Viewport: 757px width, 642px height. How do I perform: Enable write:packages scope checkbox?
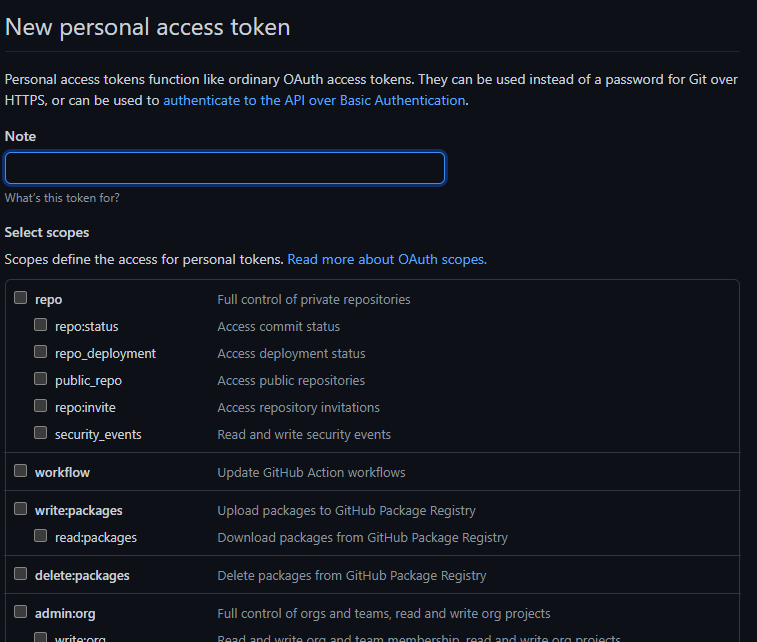(x=20, y=509)
